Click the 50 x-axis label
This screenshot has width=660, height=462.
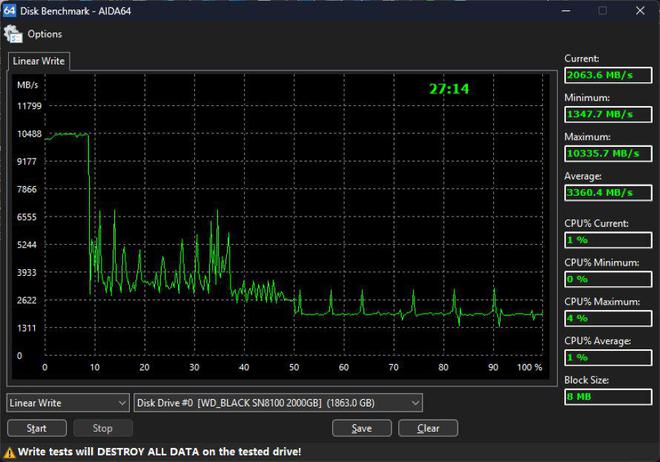pos(294,367)
